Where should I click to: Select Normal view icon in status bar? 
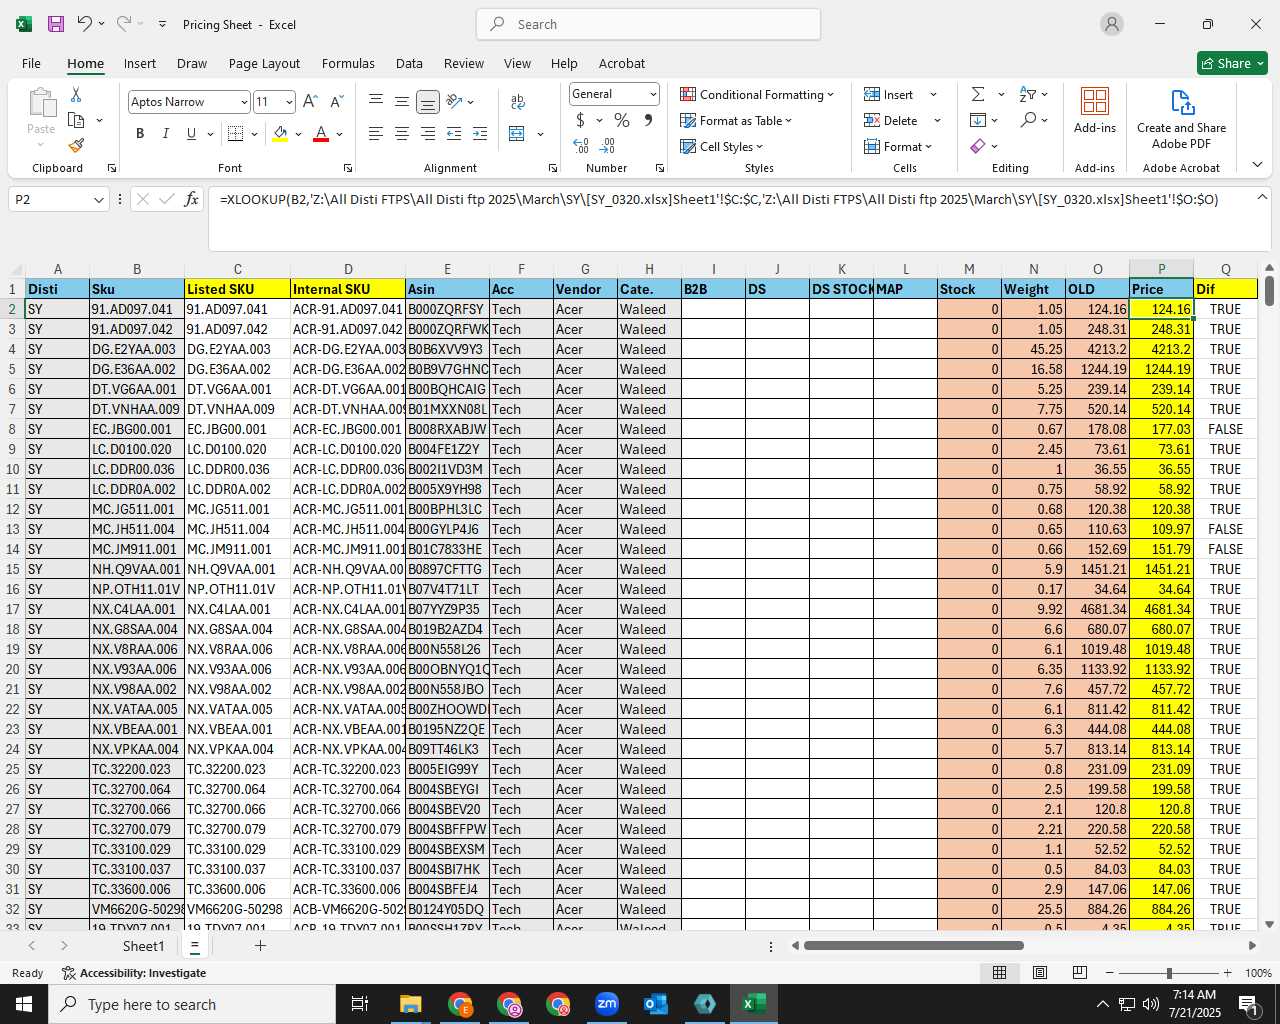[x=999, y=973]
